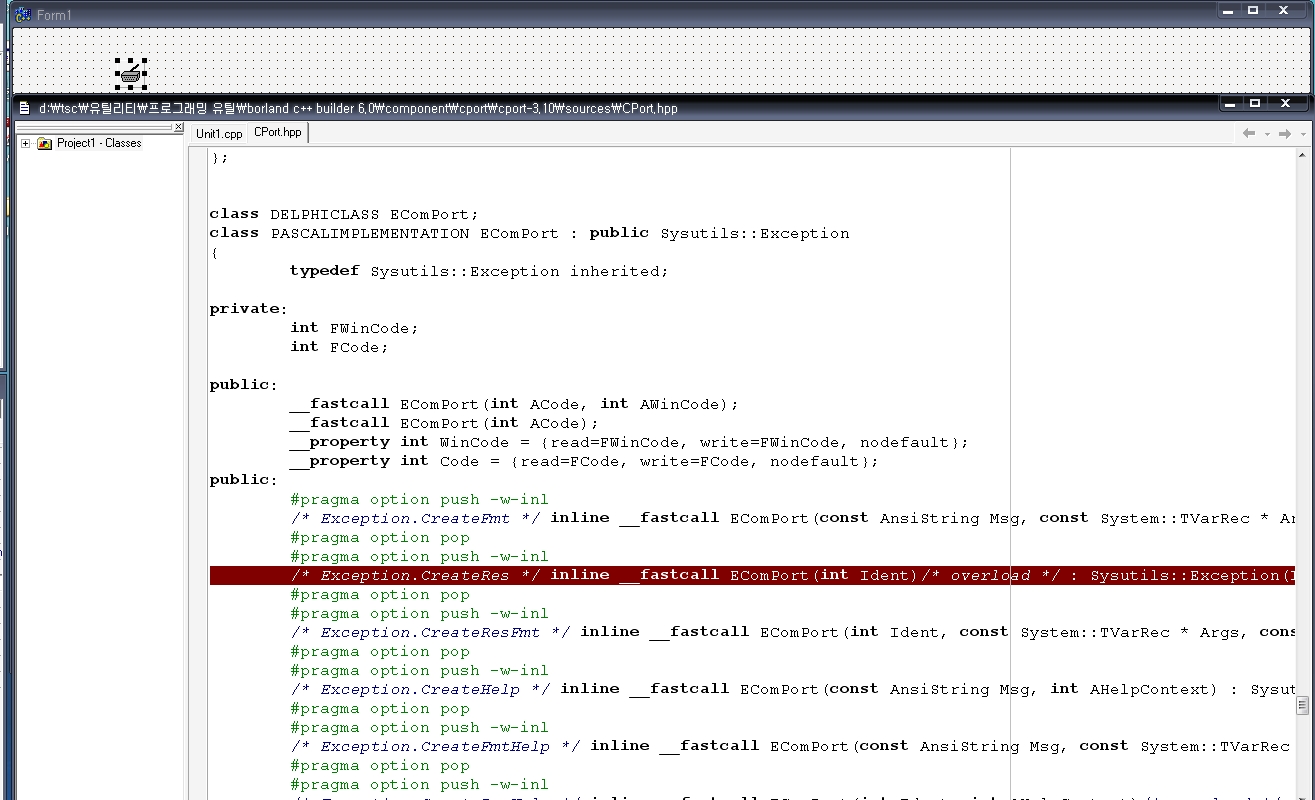This screenshot has width=1315, height=800.
Task: Minimize the Form1 designer window
Action: pyautogui.click(x=1228, y=11)
